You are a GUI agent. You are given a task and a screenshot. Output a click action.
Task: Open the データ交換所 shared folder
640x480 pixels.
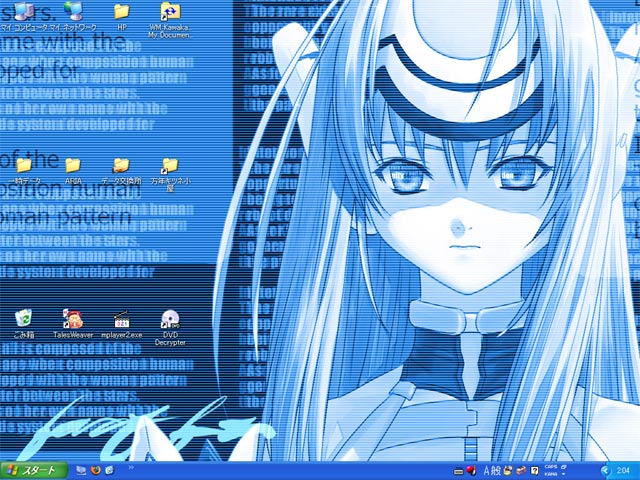[121, 171]
